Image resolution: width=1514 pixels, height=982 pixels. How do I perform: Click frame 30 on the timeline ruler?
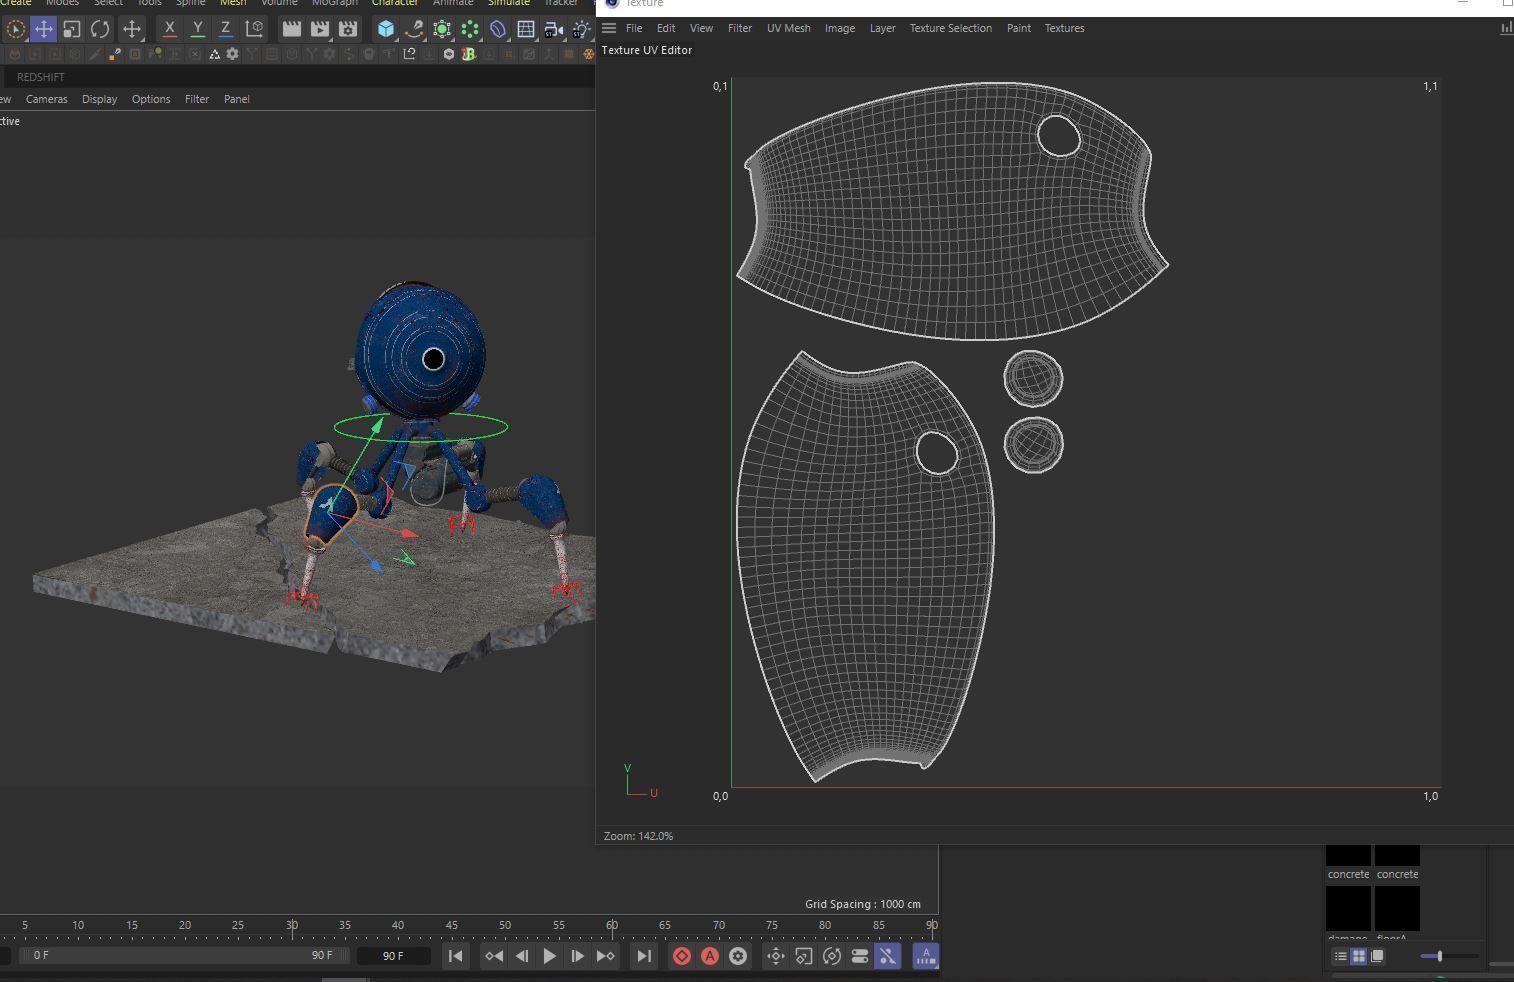click(x=292, y=925)
